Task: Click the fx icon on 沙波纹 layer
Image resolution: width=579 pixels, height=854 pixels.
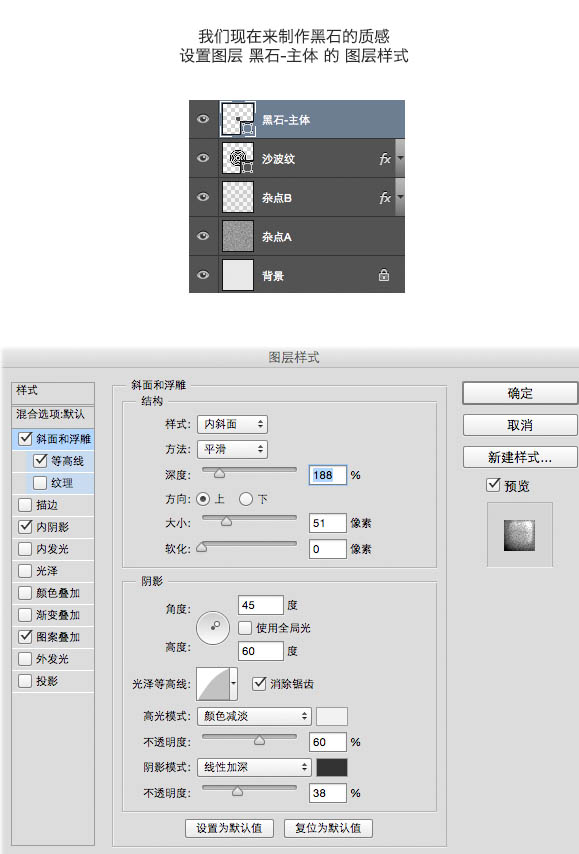Action: 385,158
